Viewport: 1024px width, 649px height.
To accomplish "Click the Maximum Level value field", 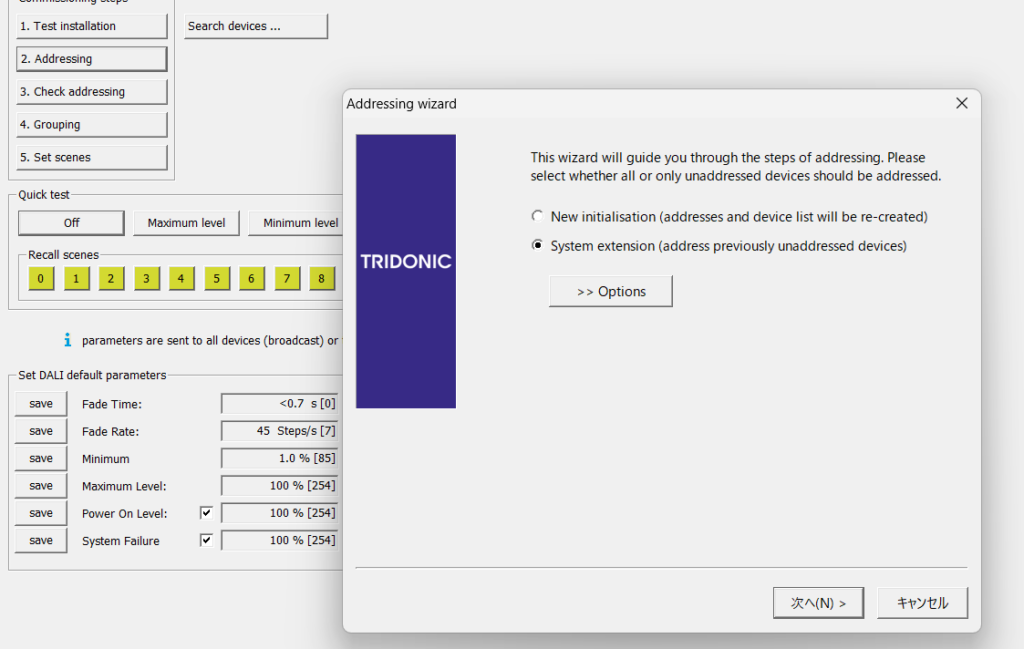I will (280, 486).
